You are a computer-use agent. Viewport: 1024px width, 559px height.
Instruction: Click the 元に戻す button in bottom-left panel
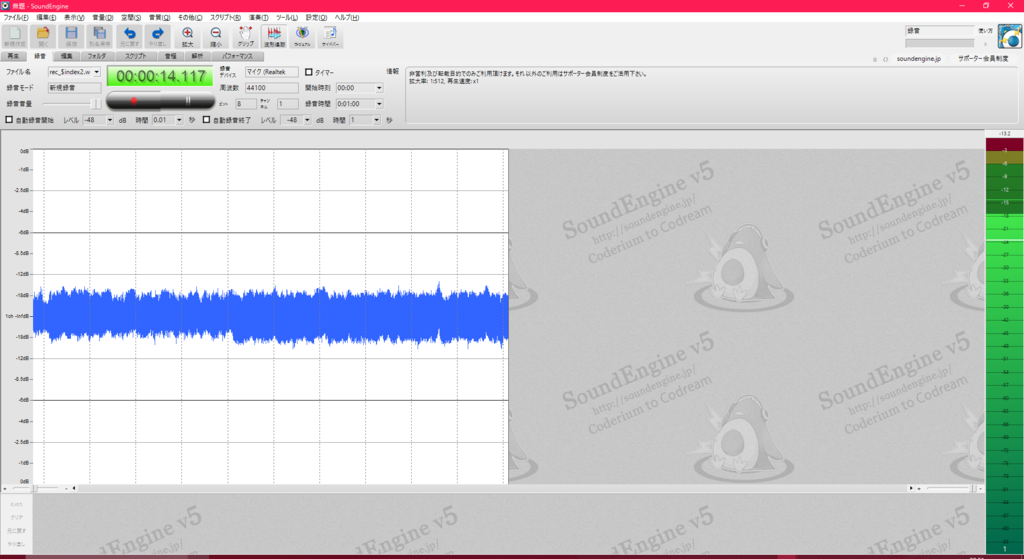pyautogui.click(x=16, y=530)
